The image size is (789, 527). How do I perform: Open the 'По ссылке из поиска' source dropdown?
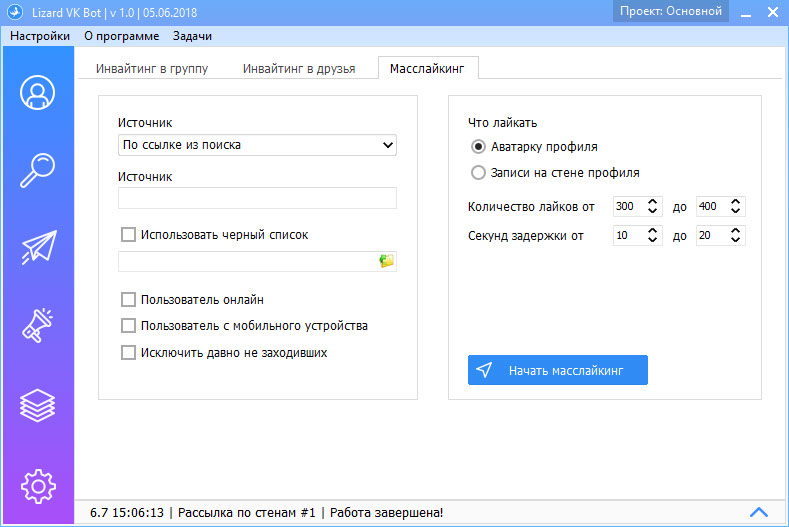[257, 145]
